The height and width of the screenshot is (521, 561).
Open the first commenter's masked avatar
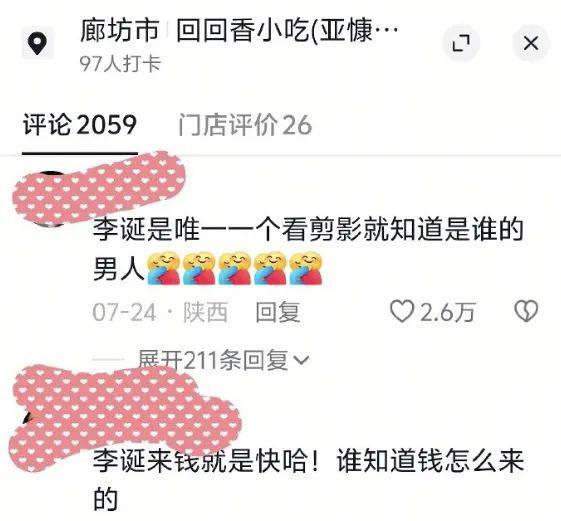pos(50,199)
